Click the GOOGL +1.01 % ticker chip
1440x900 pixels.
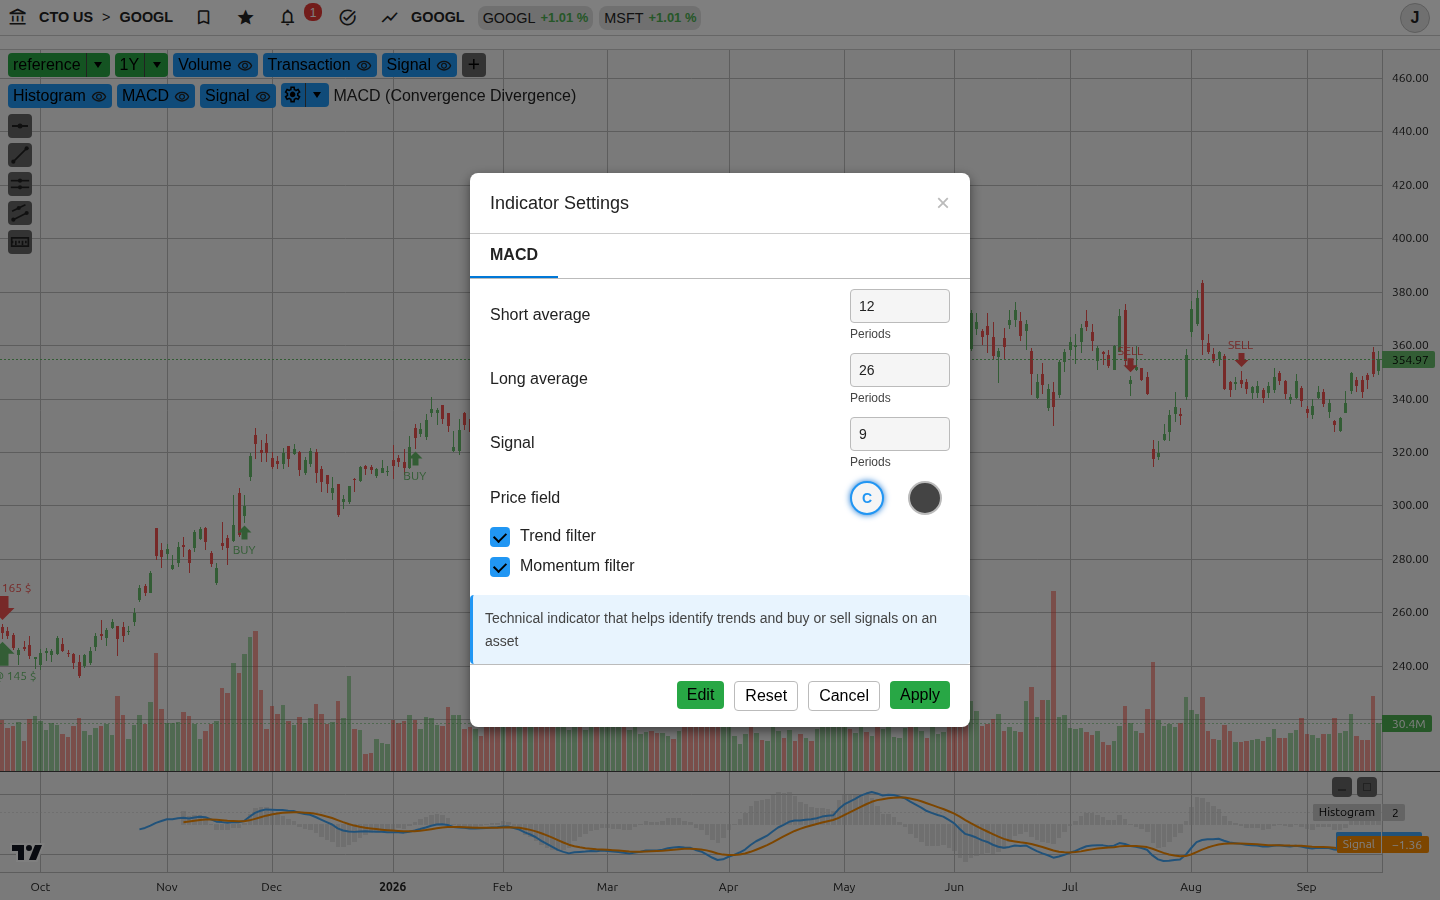[x=535, y=18]
